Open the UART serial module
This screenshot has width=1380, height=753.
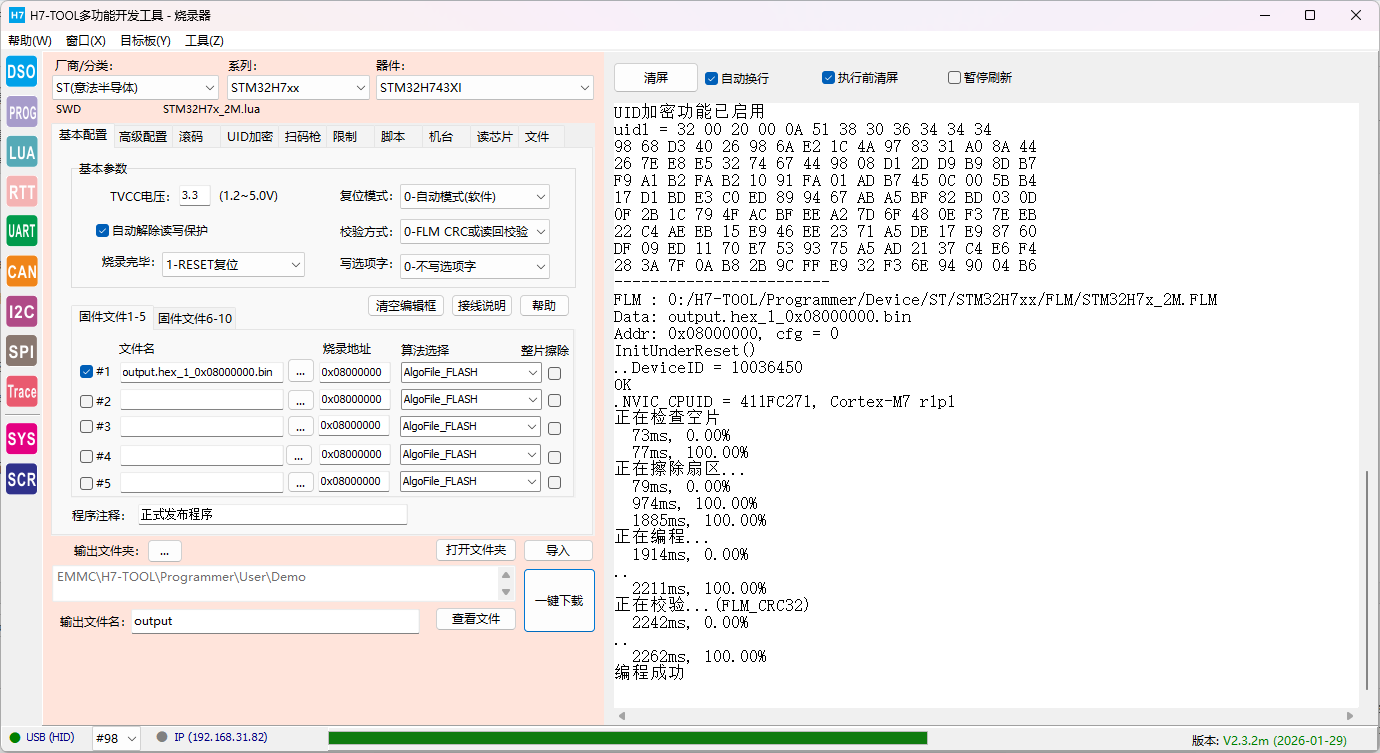pos(22,232)
